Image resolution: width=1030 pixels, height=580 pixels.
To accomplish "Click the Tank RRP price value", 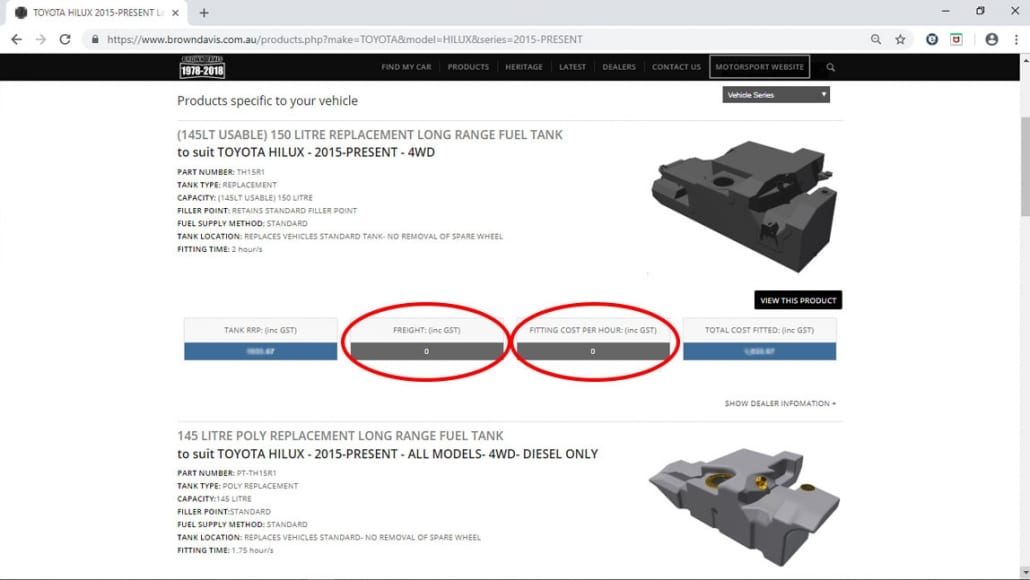I will coord(261,351).
